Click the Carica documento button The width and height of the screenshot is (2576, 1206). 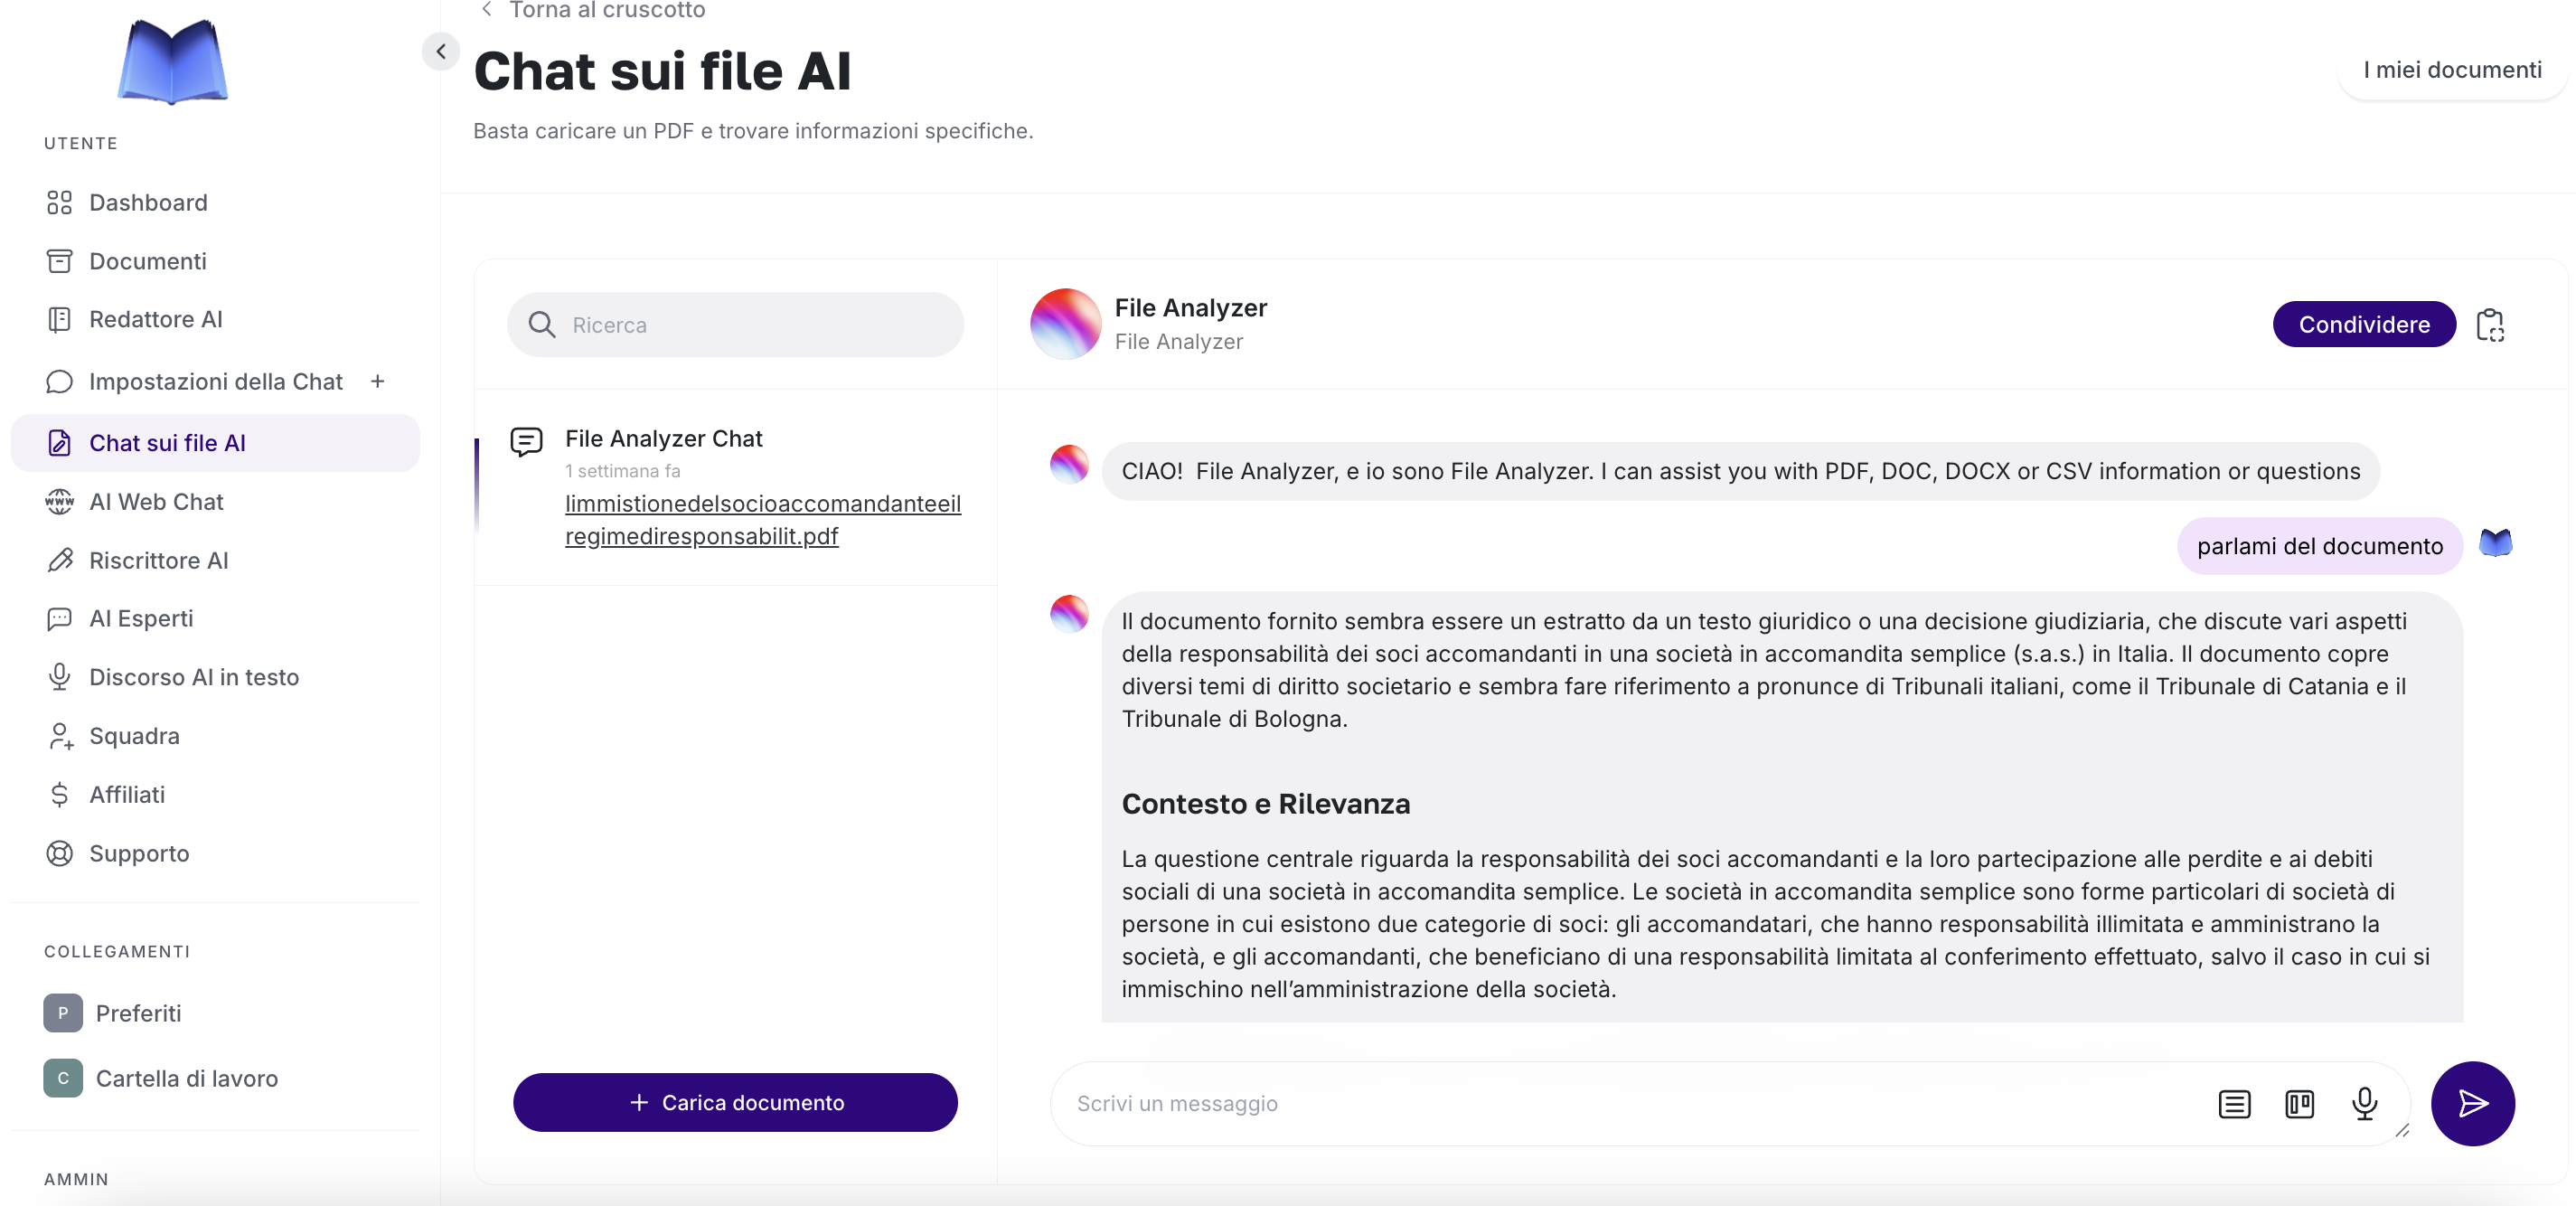tap(734, 1102)
